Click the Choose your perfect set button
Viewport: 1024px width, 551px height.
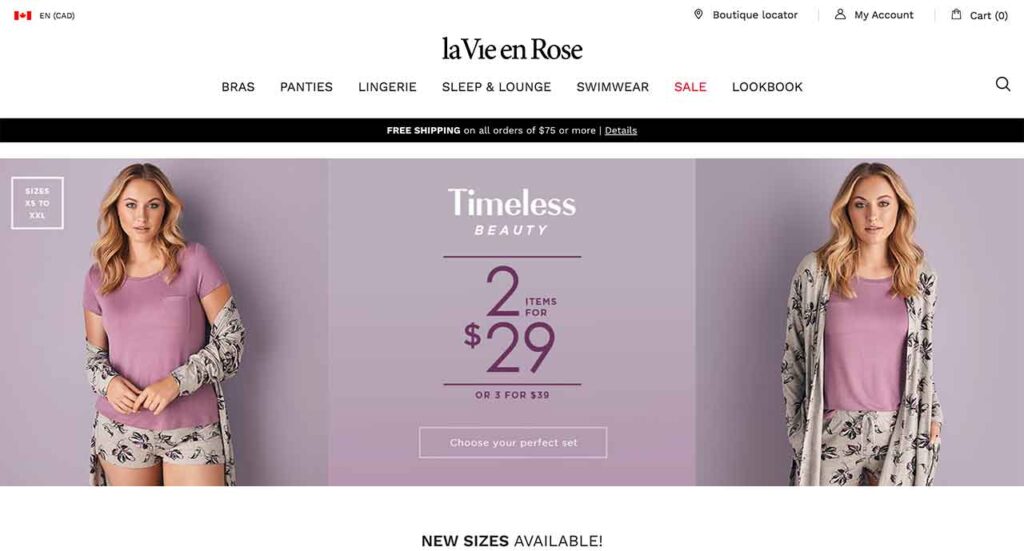click(513, 443)
